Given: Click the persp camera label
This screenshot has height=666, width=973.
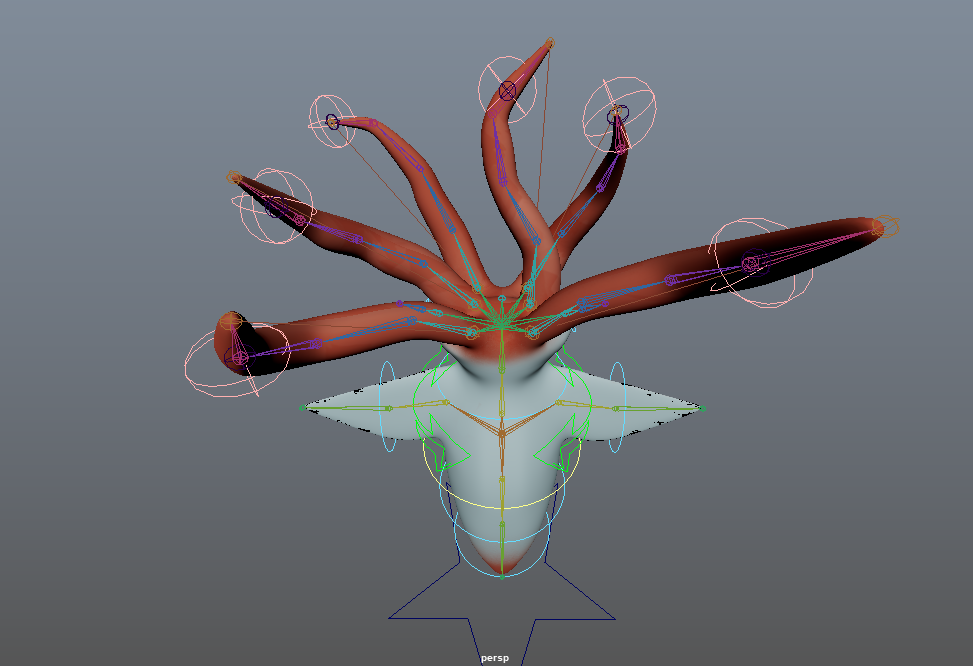Looking at the screenshot, I should click(x=495, y=658).
